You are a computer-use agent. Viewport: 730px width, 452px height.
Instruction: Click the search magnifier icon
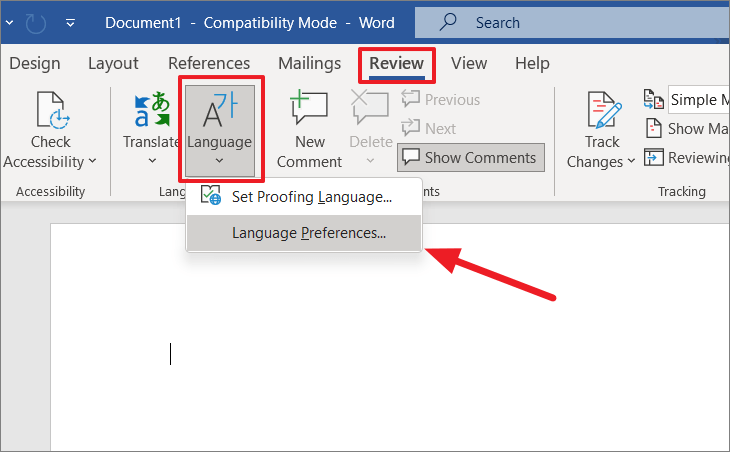click(448, 22)
